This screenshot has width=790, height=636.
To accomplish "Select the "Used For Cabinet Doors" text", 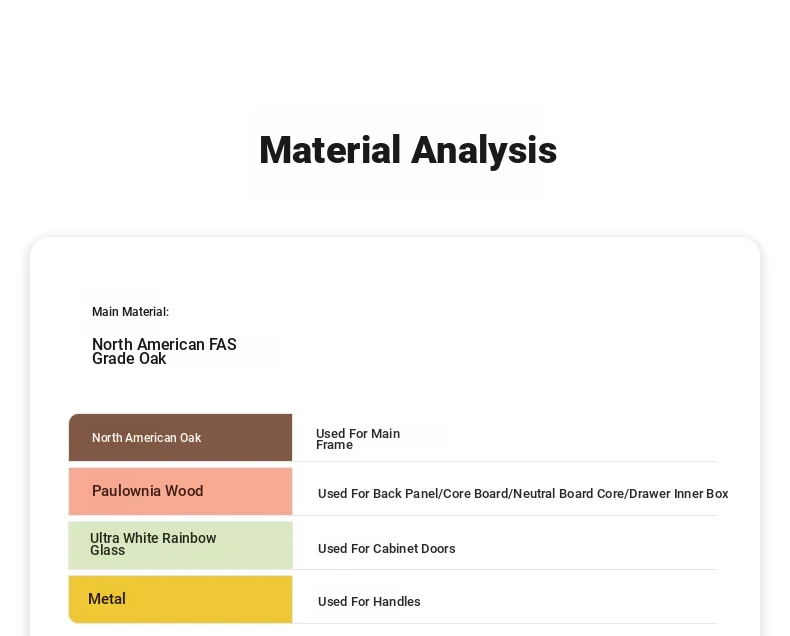I will click(386, 548).
